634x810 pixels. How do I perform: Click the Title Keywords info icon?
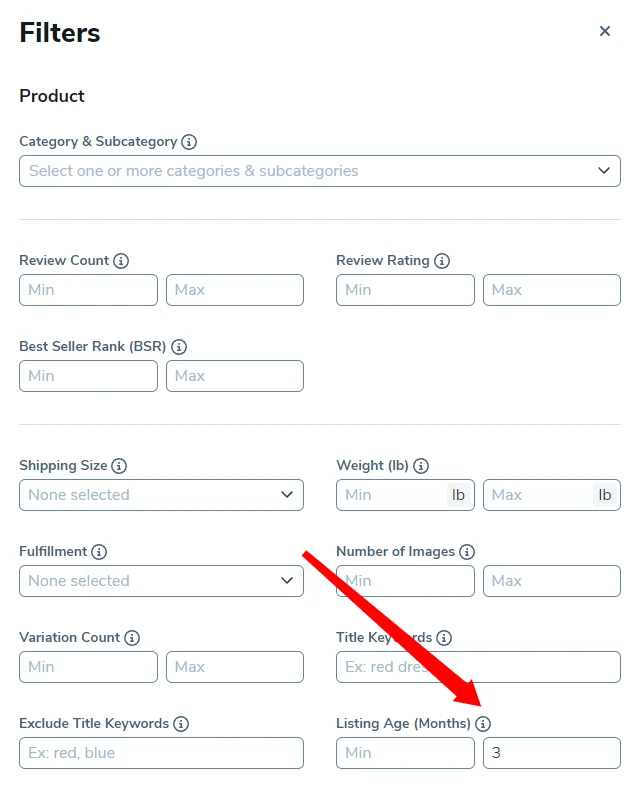442,637
